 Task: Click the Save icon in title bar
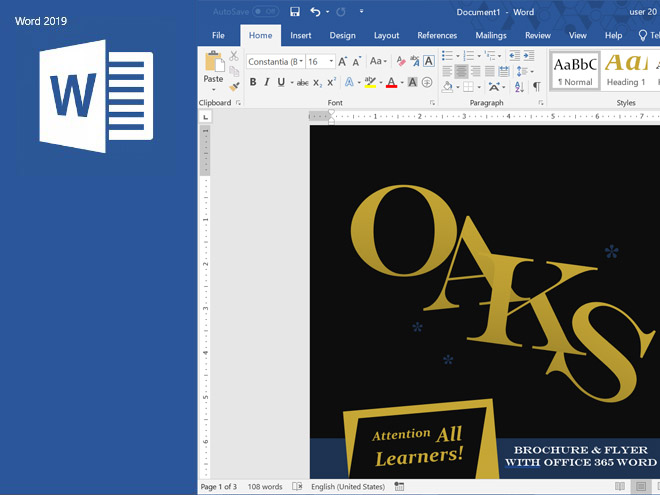point(295,12)
